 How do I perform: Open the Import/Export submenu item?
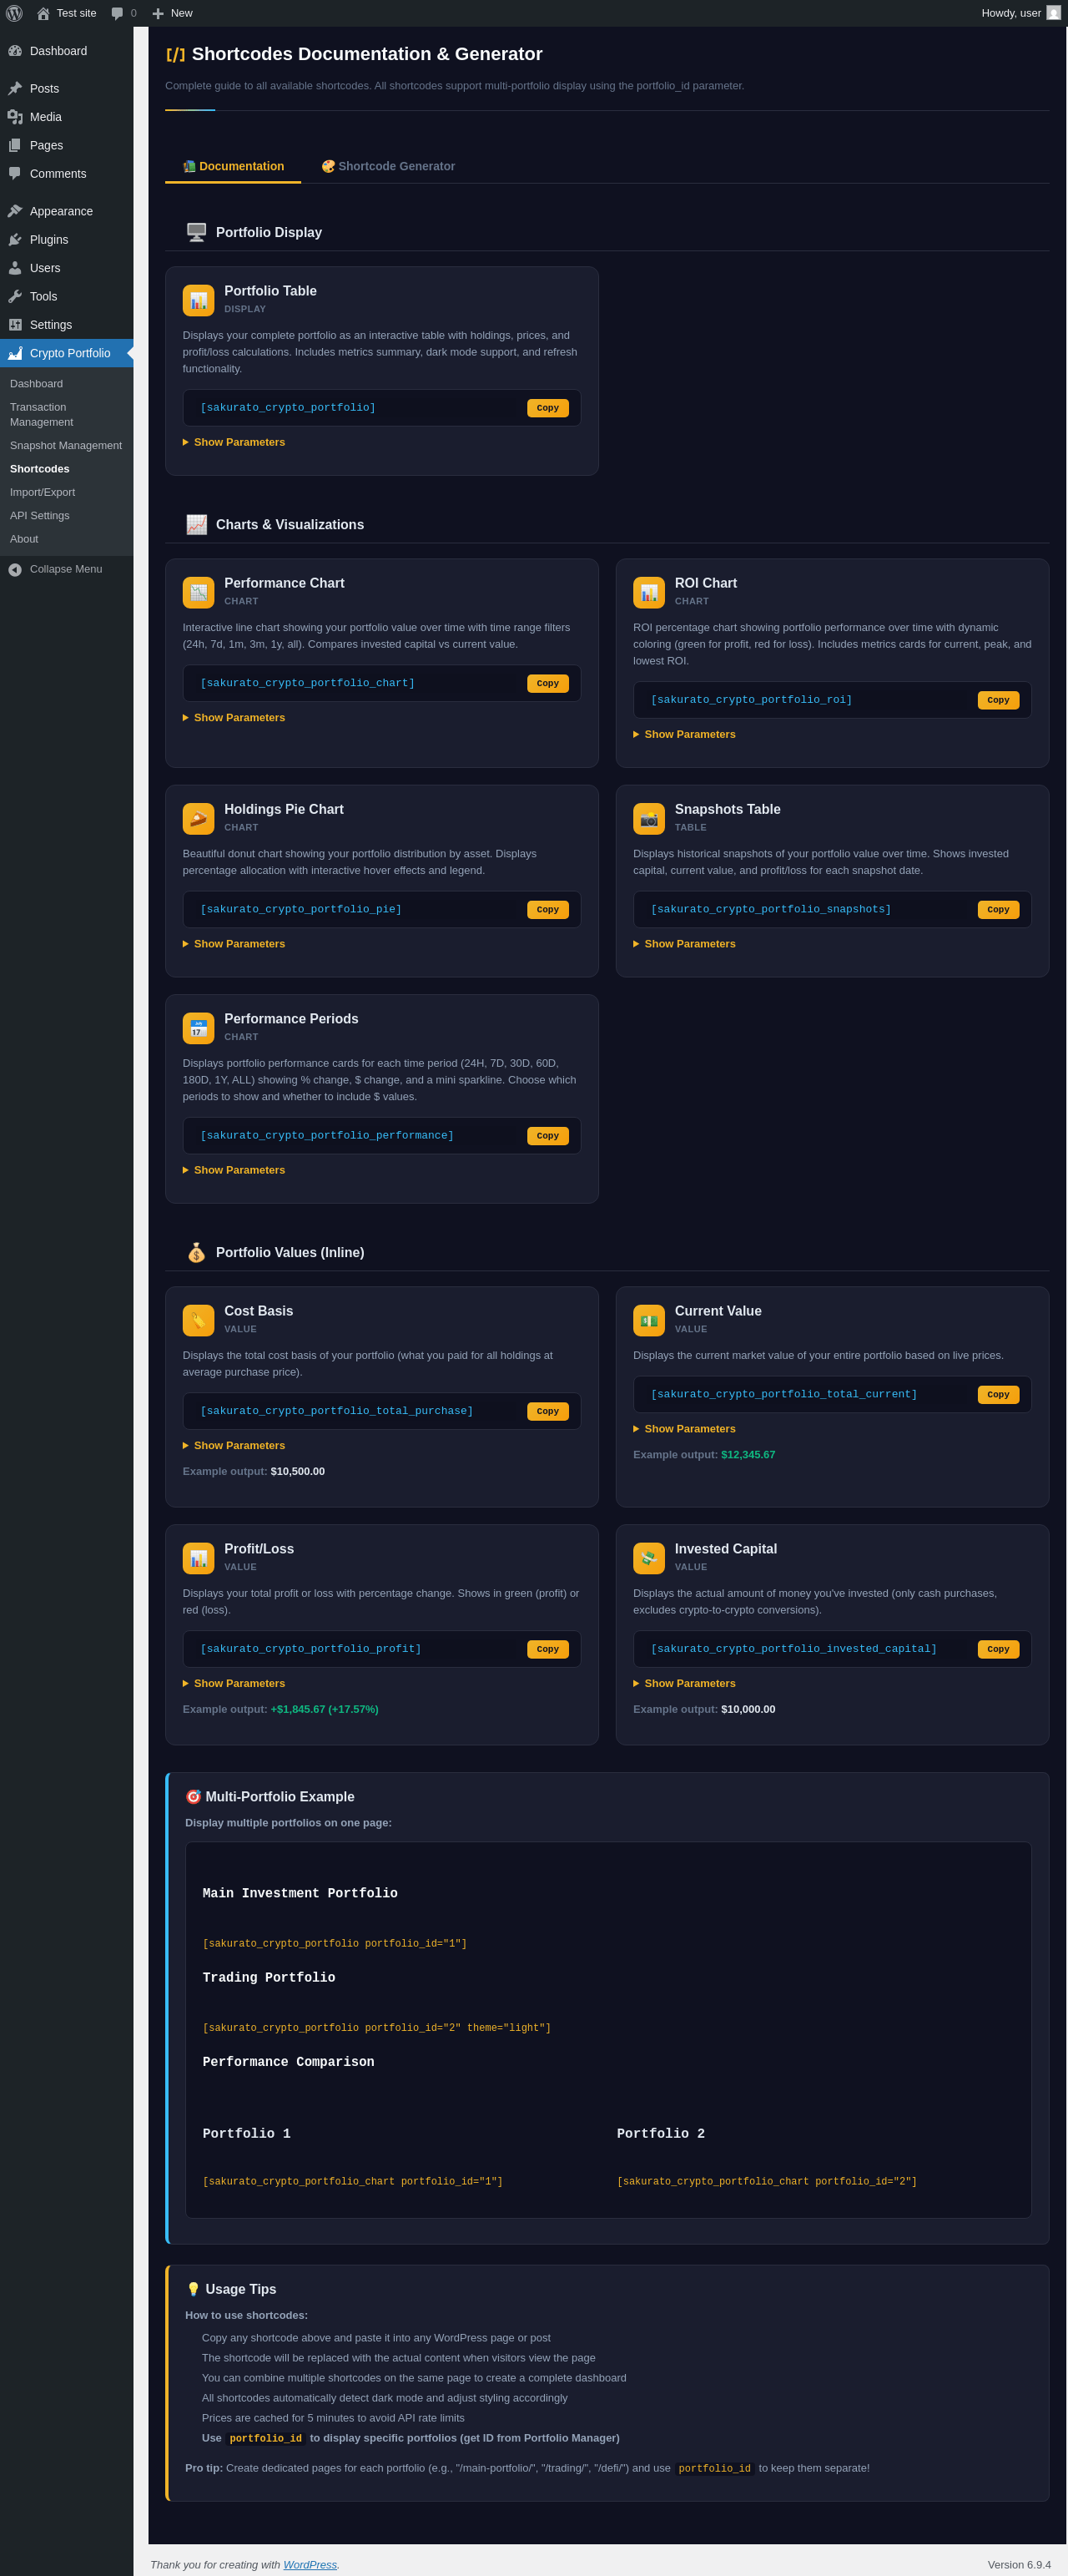tap(42, 492)
